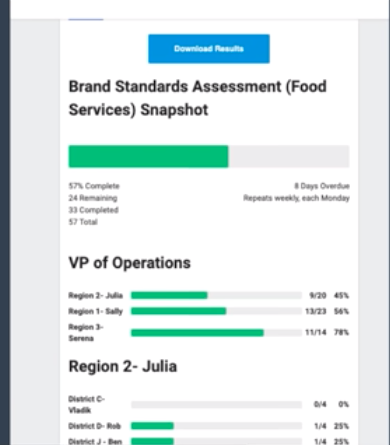Open the District D- Rob row label
The height and width of the screenshot is (445, 390).
[x=95, y=426]
